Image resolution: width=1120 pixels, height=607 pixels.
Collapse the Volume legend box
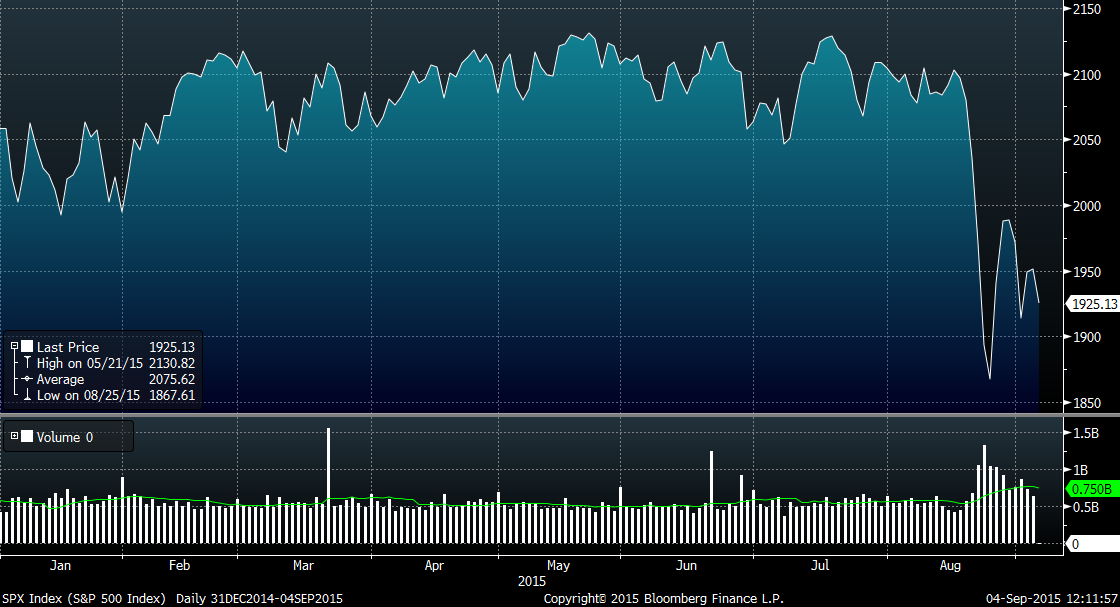(x=14, y=436)
